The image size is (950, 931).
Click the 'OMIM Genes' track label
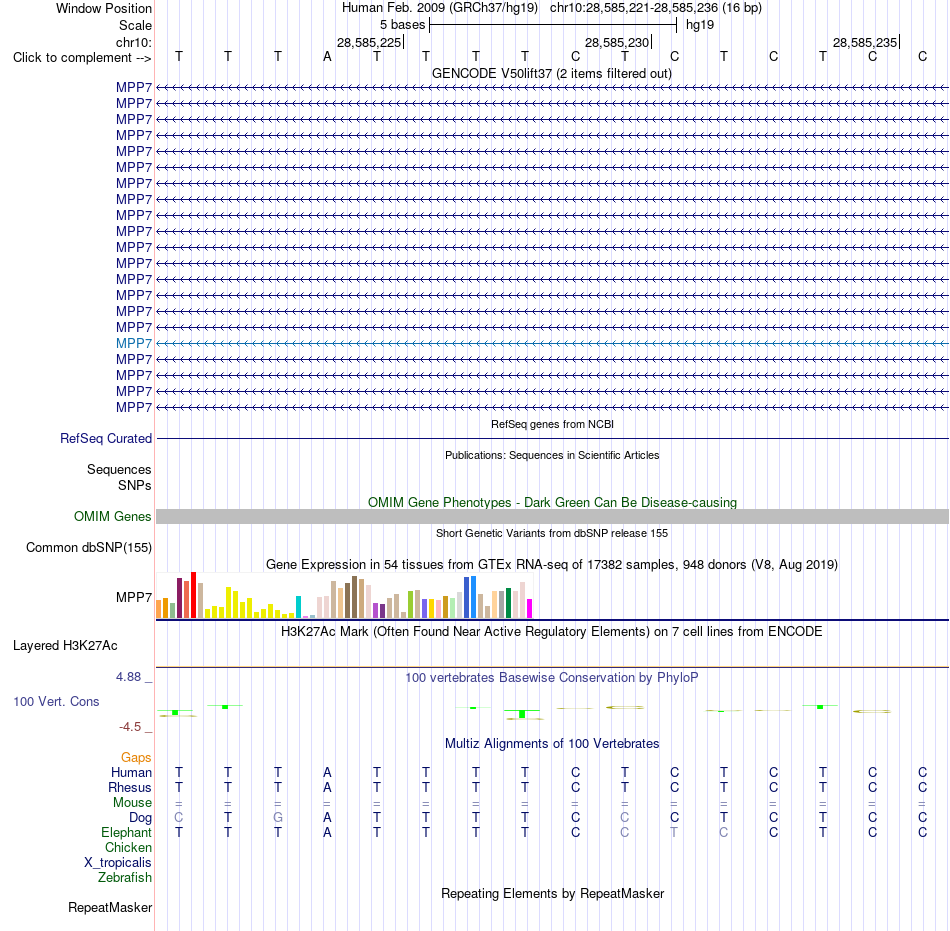[x=112, y=517]
